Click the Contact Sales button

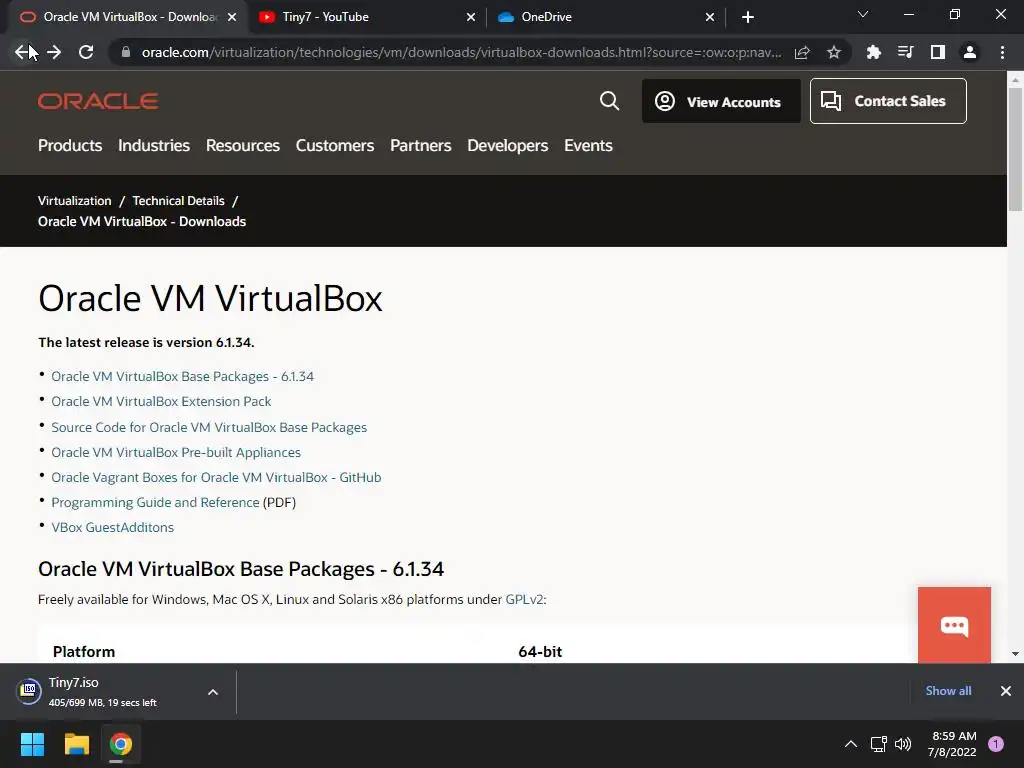pyautogui.click(x=888, y=101)
